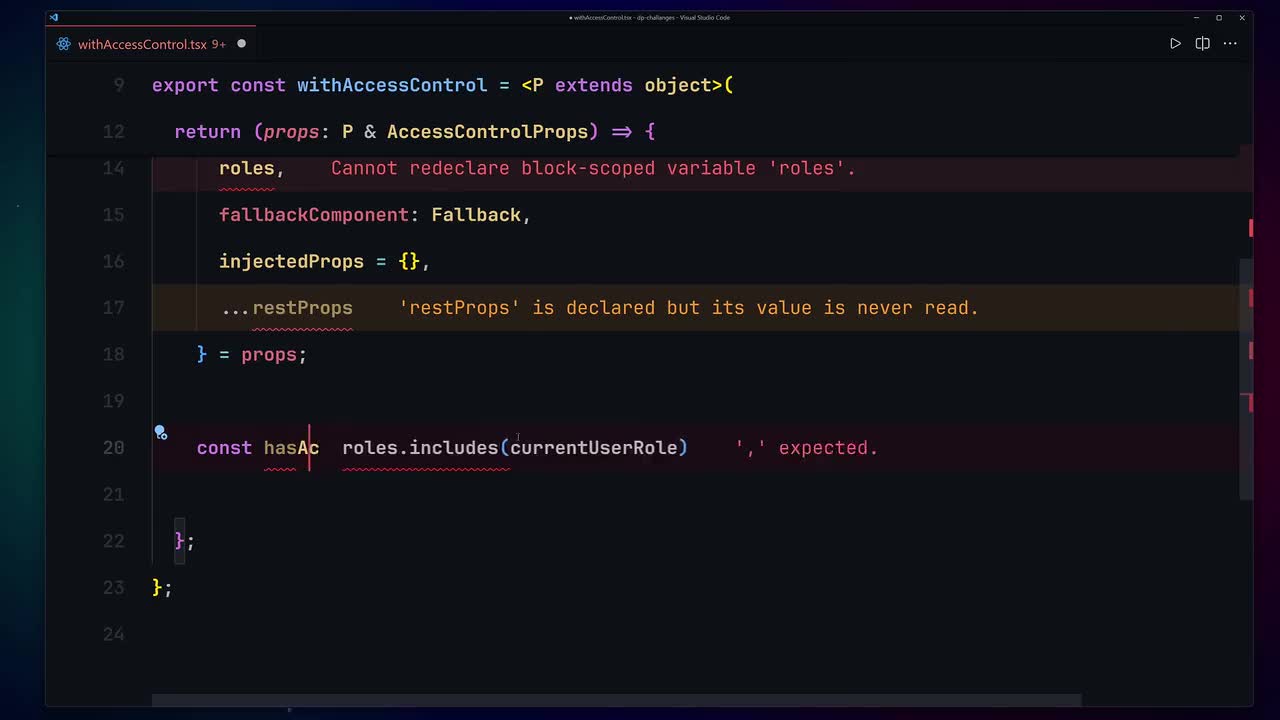1280x720 pixels.
Task: Click the "',' expected" error message
Action: pyautogui.click(x=806, y=448)
